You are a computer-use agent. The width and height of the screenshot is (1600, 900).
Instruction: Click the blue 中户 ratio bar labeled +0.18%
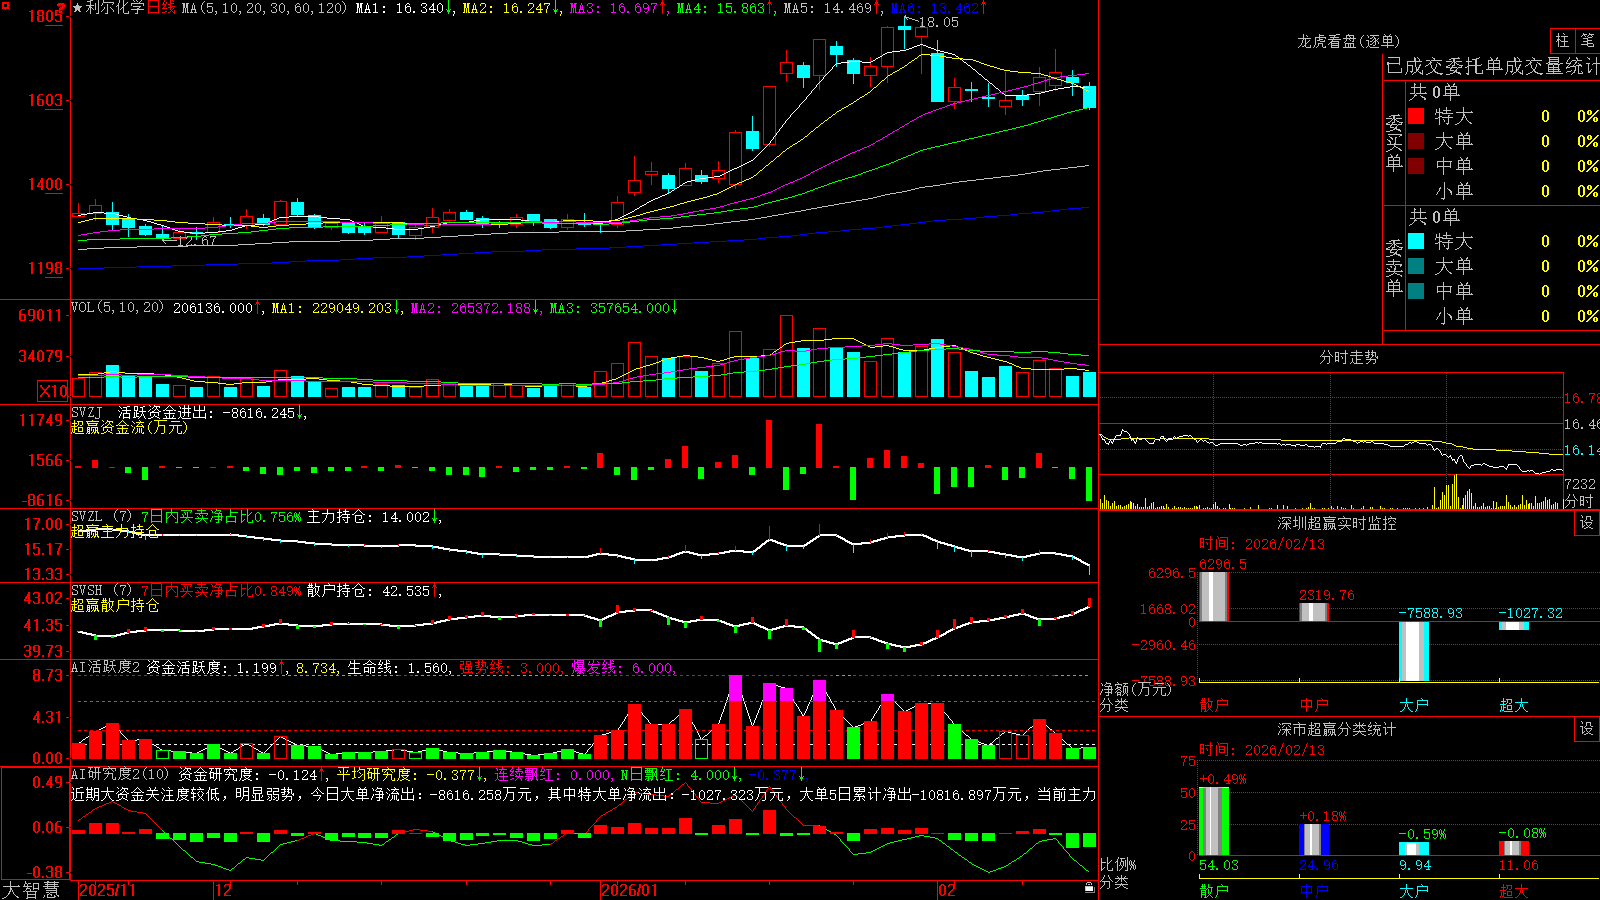point(1314,839)
